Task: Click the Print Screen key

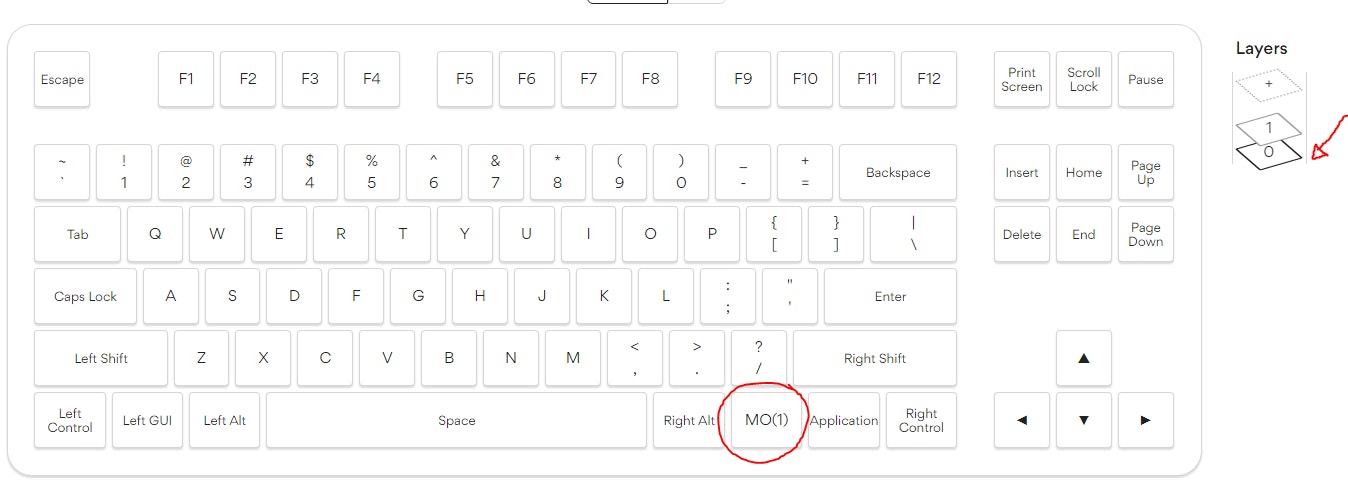Action: (1021, 79)
